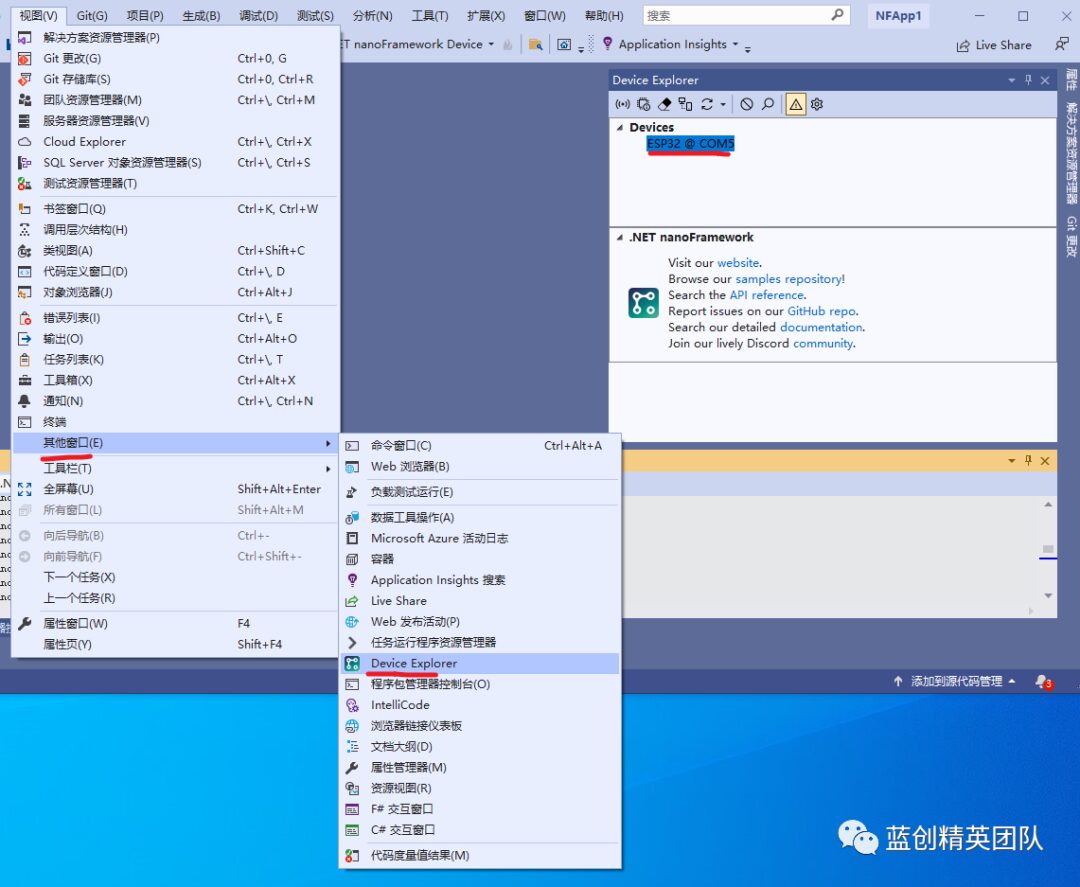This screenshot has width=1080, height=887.
Task: Click 输出(O) window icon
Action: 25,339
